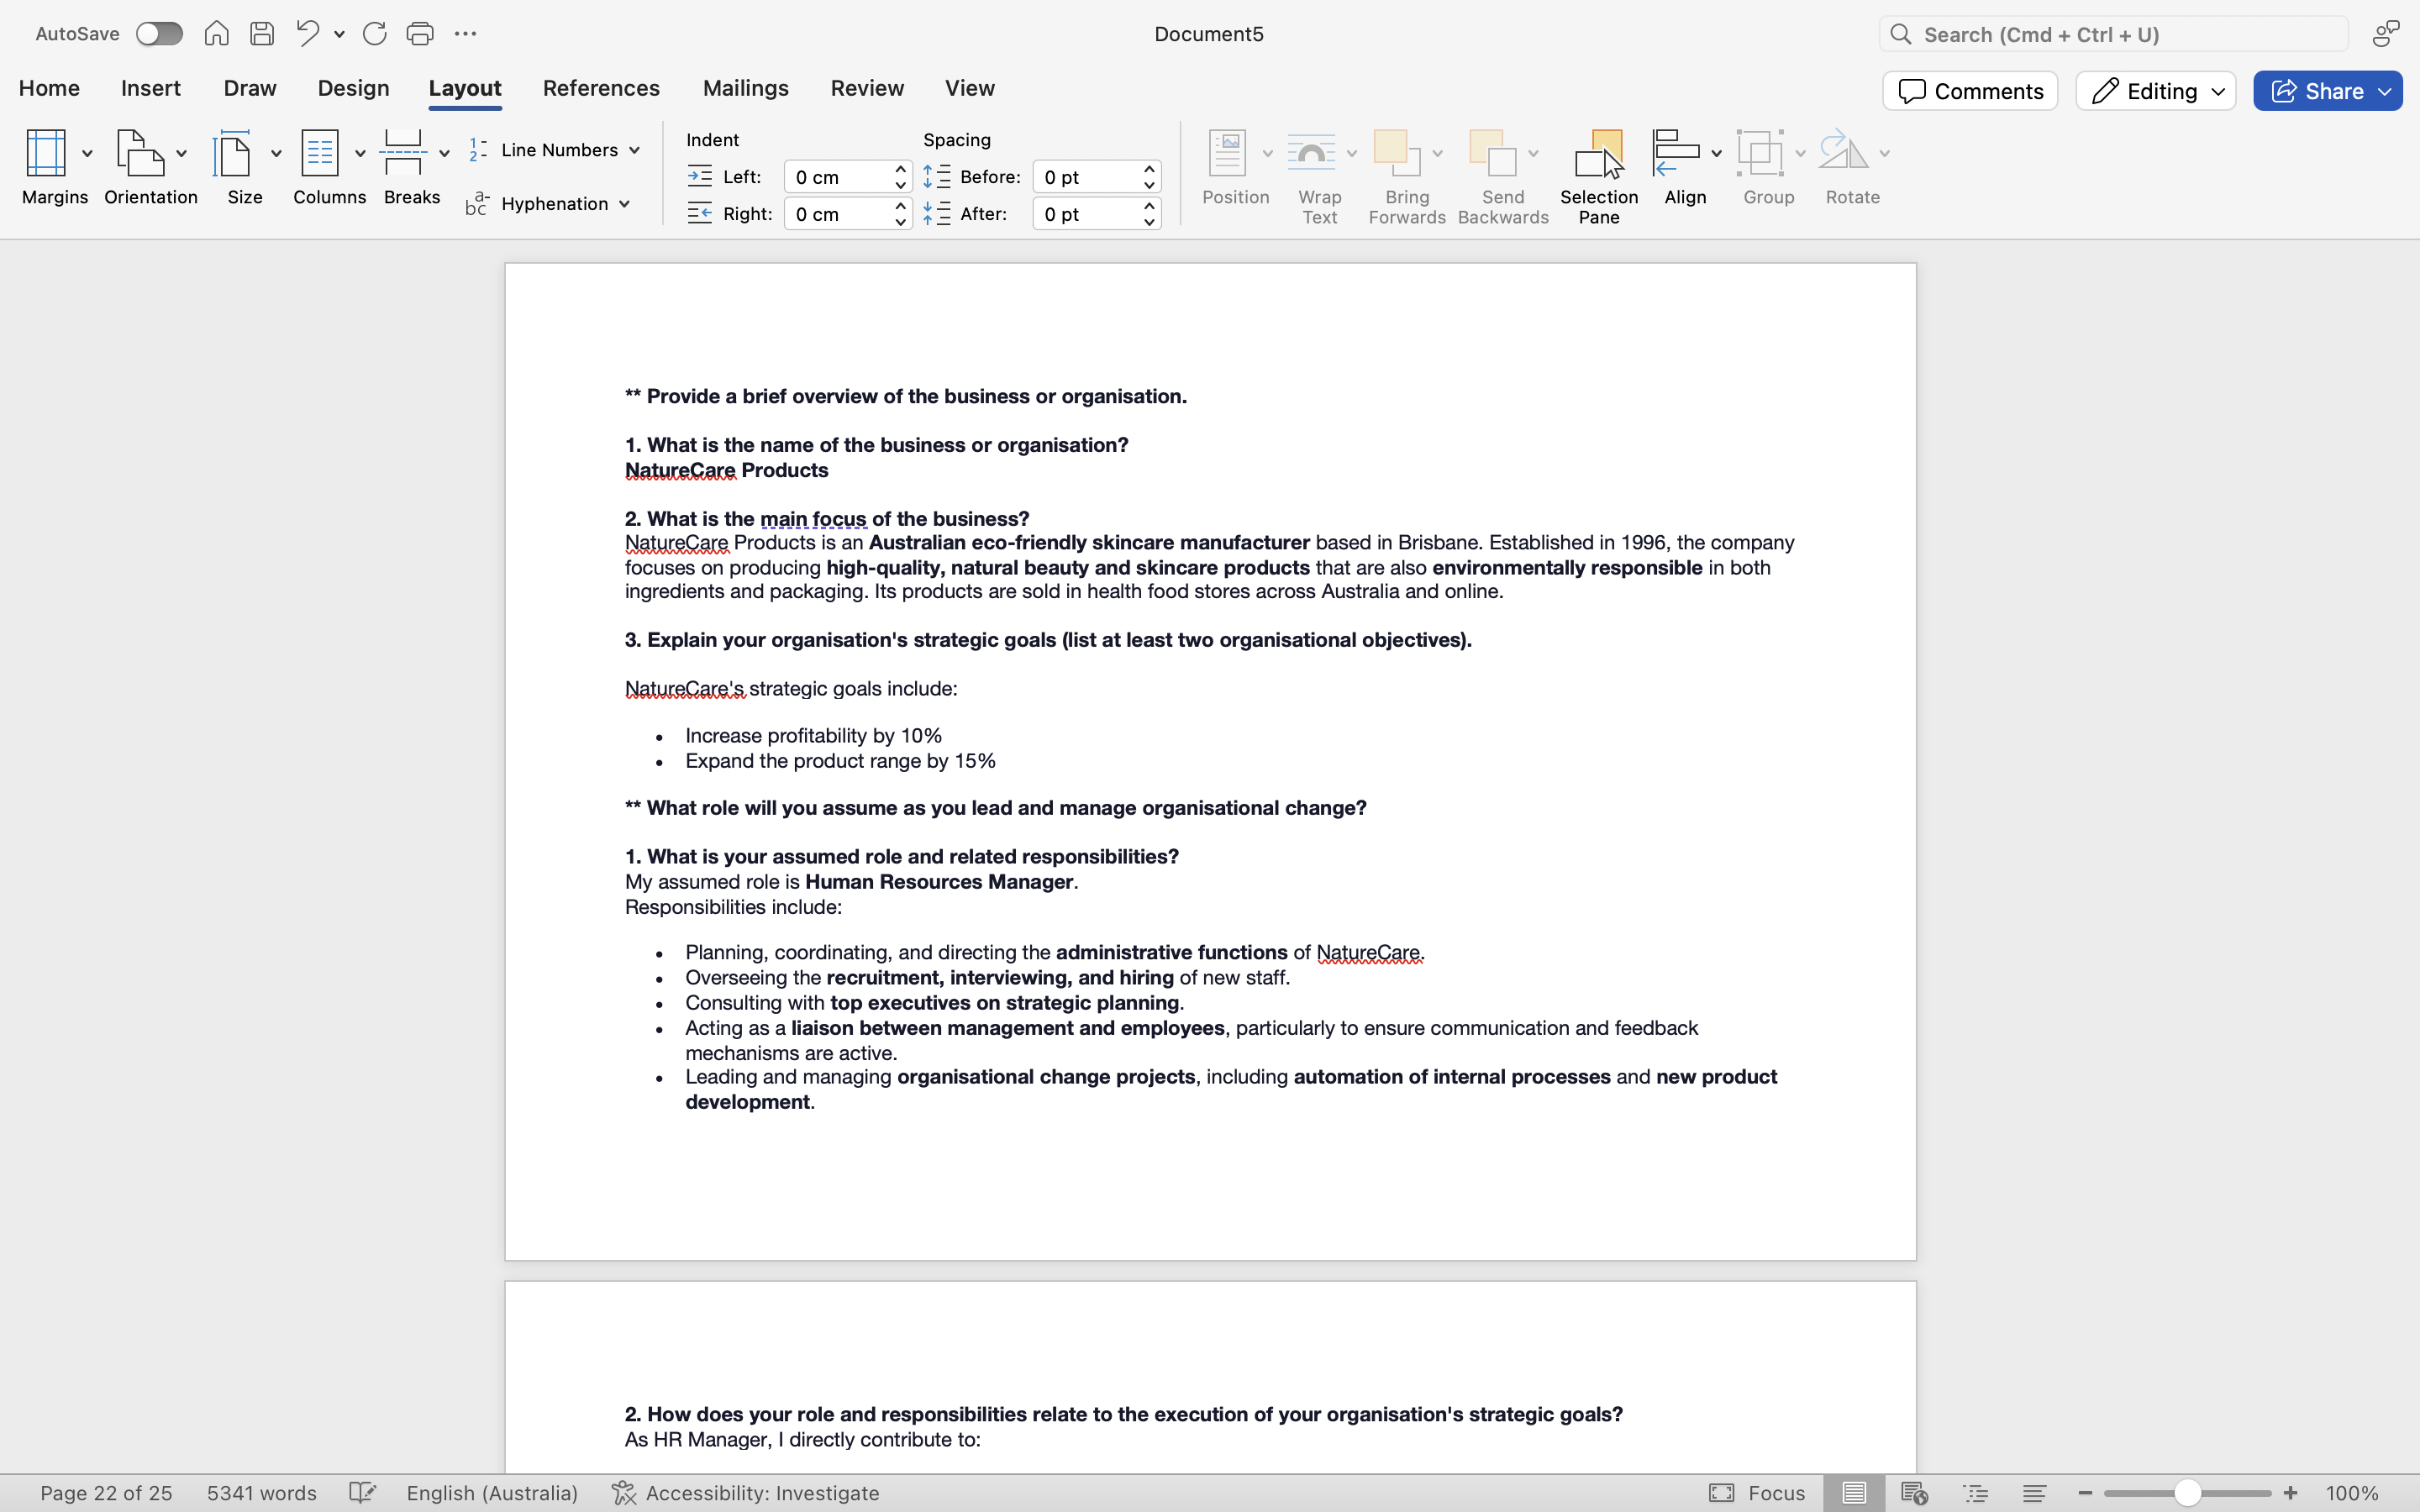Image resolution: width=2420 pixels, height=1512 pixels.
Task: Open the Margins tool
Action: pyautogui.click(x=46, y=153)
